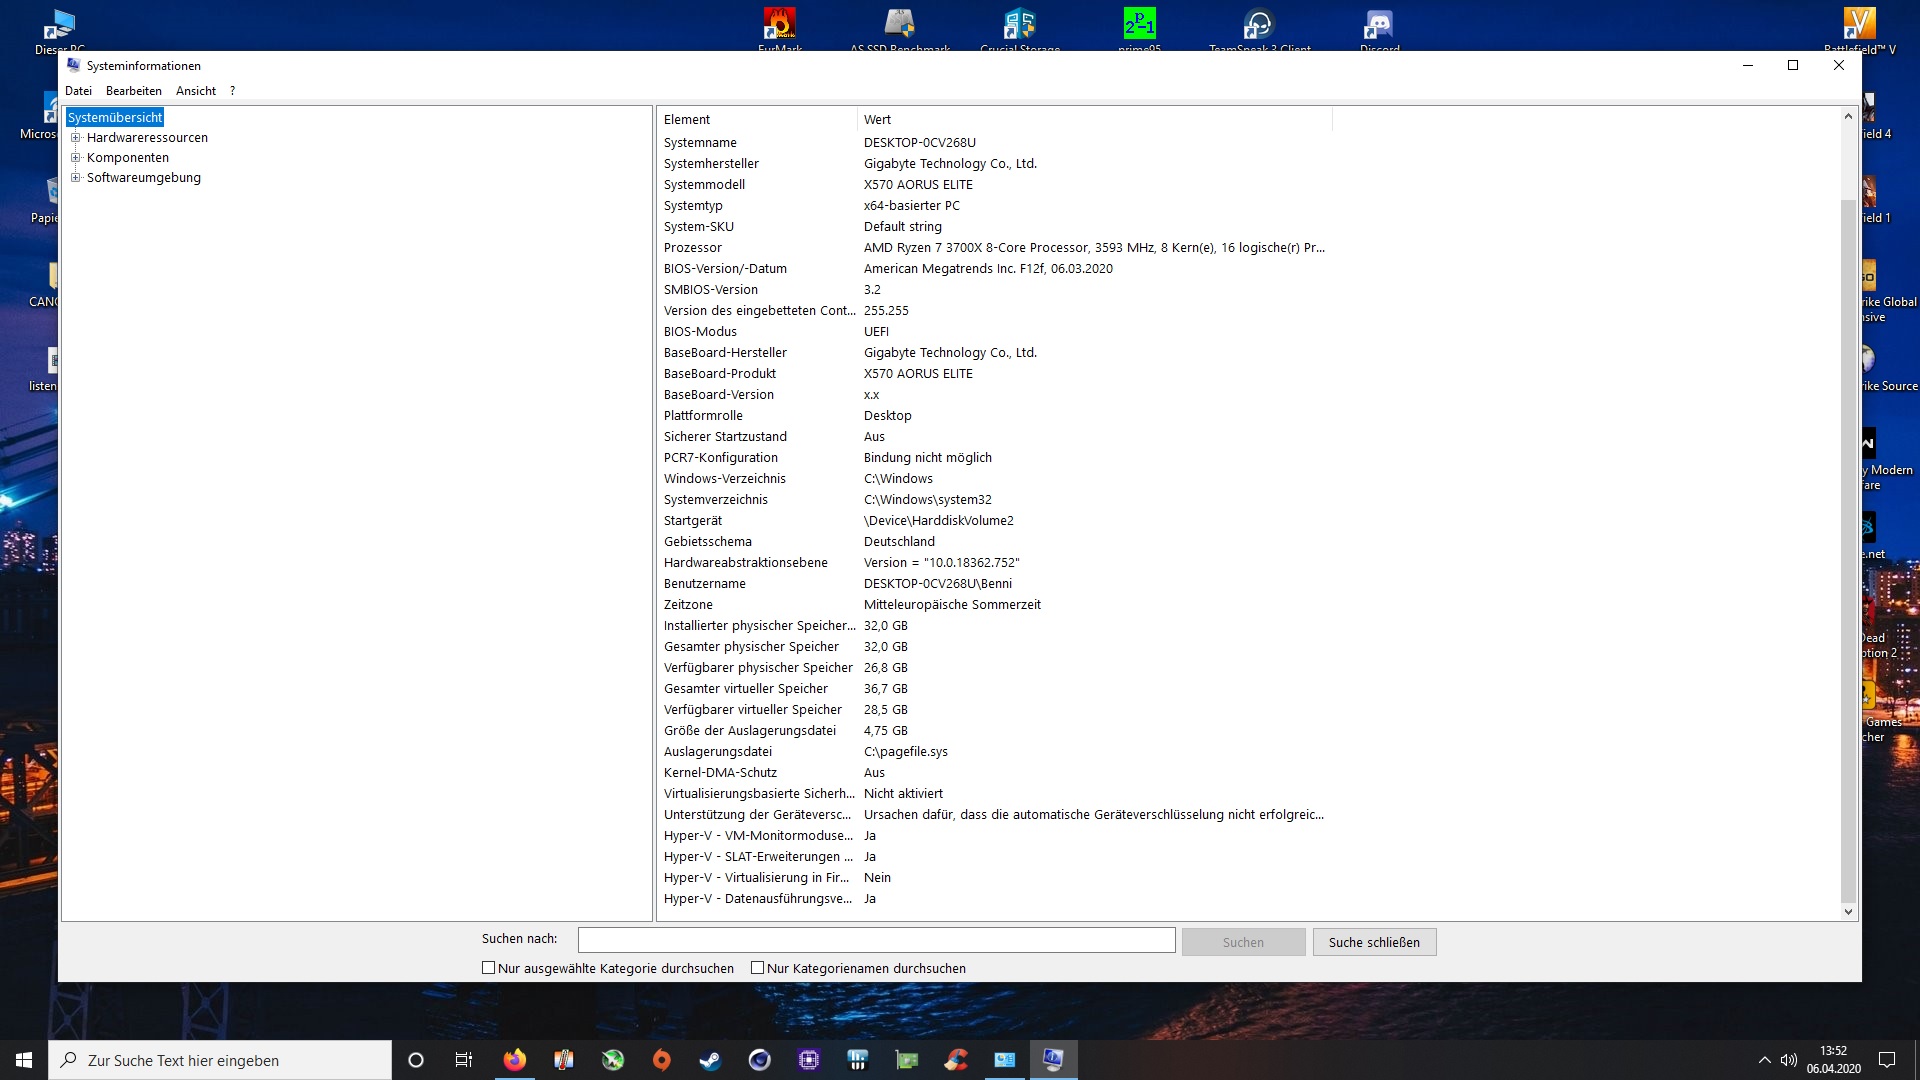Open Firefox from the taskbar
Screen dimensions: 1920x1080
[515, 1060]
